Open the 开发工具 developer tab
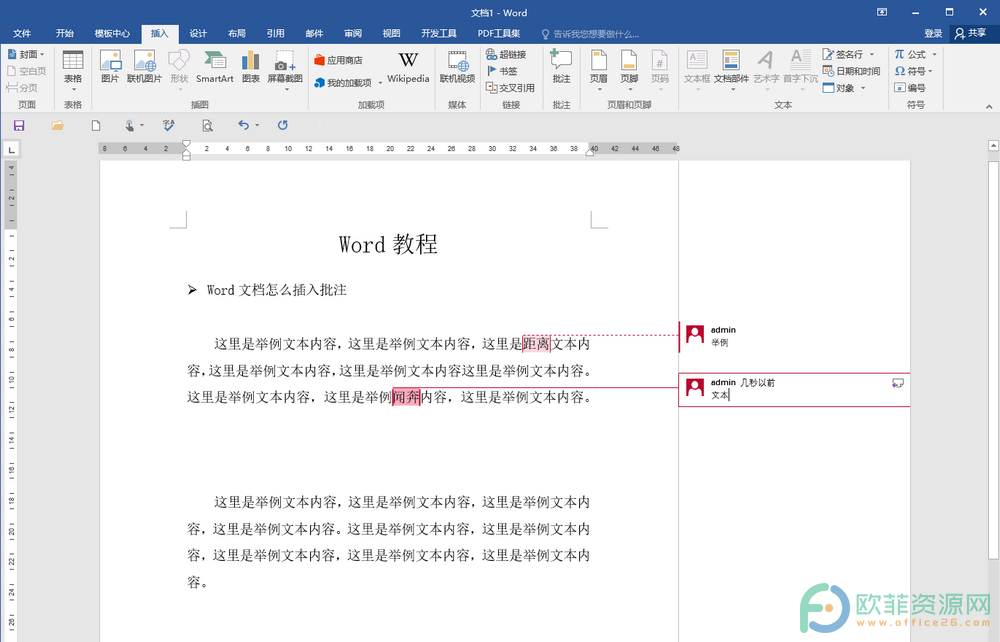The image size is (1000, 642). 439,33
